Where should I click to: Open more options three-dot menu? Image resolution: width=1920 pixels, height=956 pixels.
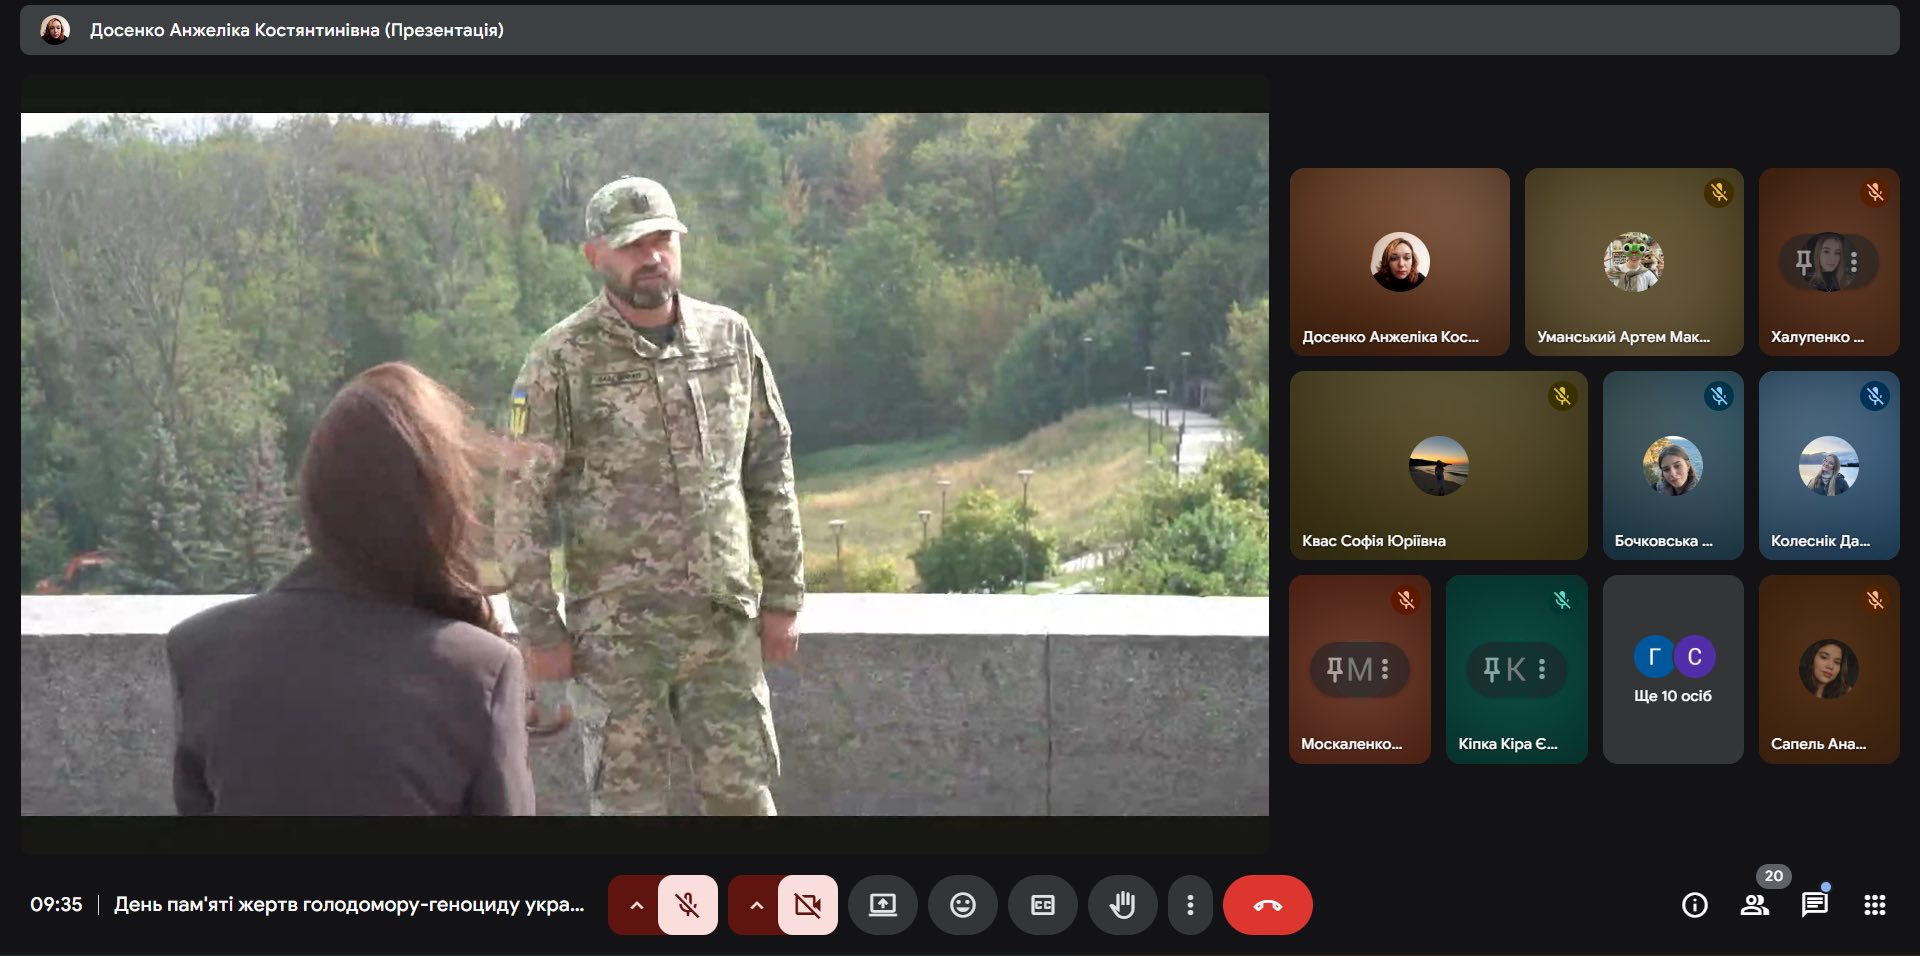pyautogui.click(x=1189, y=905)
